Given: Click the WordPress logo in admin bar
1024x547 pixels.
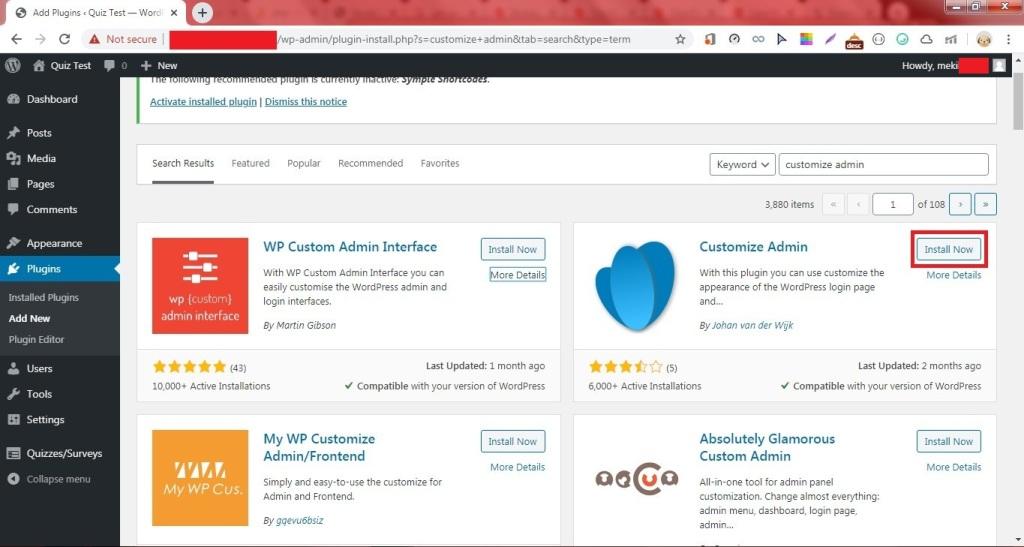Looking at the screenshot, I should [12, 65].
